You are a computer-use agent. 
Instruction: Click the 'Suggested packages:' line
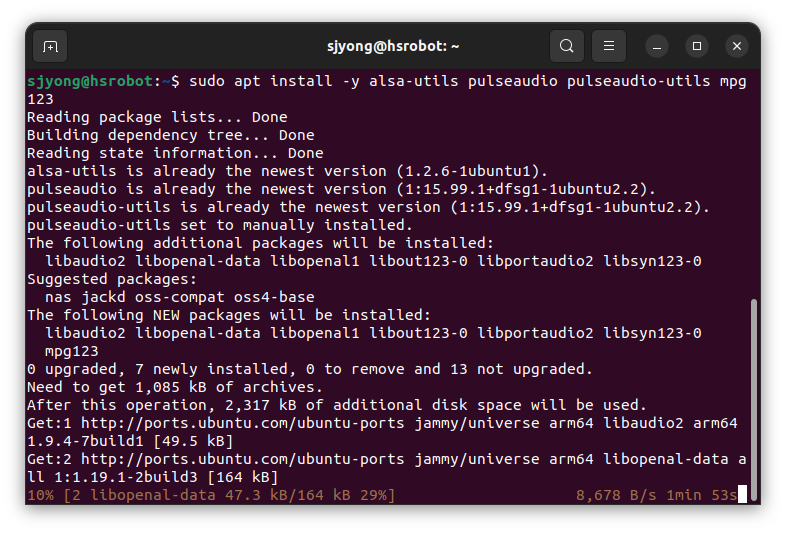112,279
